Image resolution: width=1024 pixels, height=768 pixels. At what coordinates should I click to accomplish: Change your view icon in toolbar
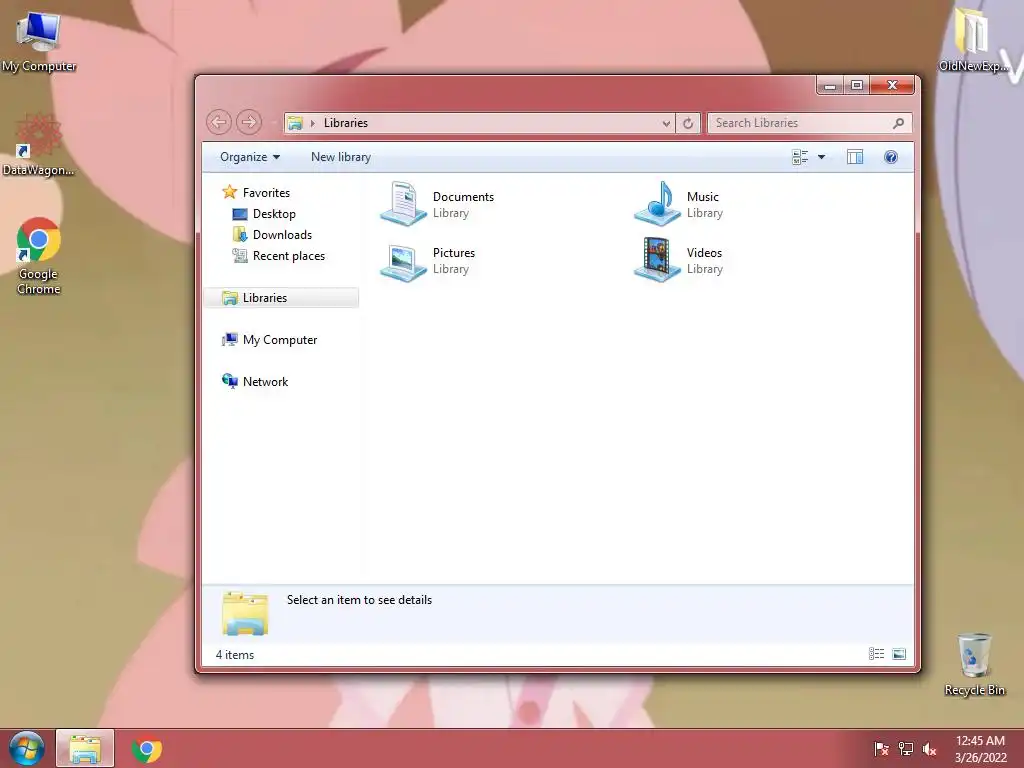[799, 157]
